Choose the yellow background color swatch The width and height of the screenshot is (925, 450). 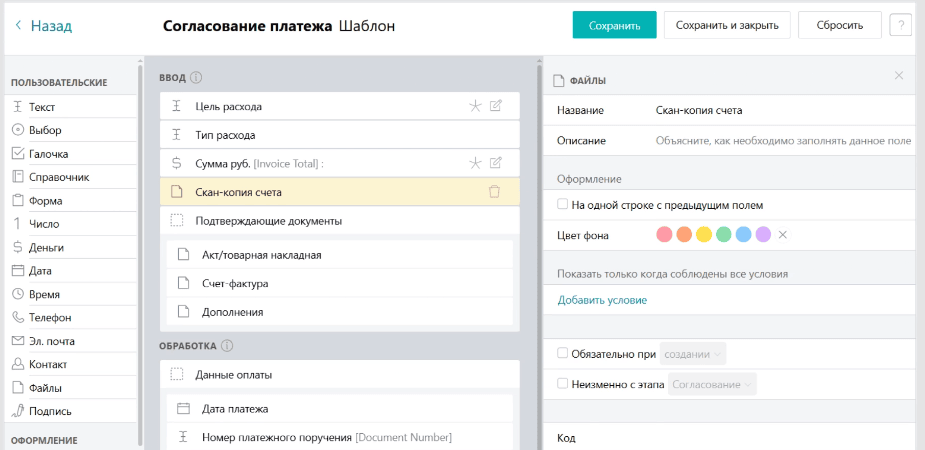pyautogui.click(x=704, y=235)
